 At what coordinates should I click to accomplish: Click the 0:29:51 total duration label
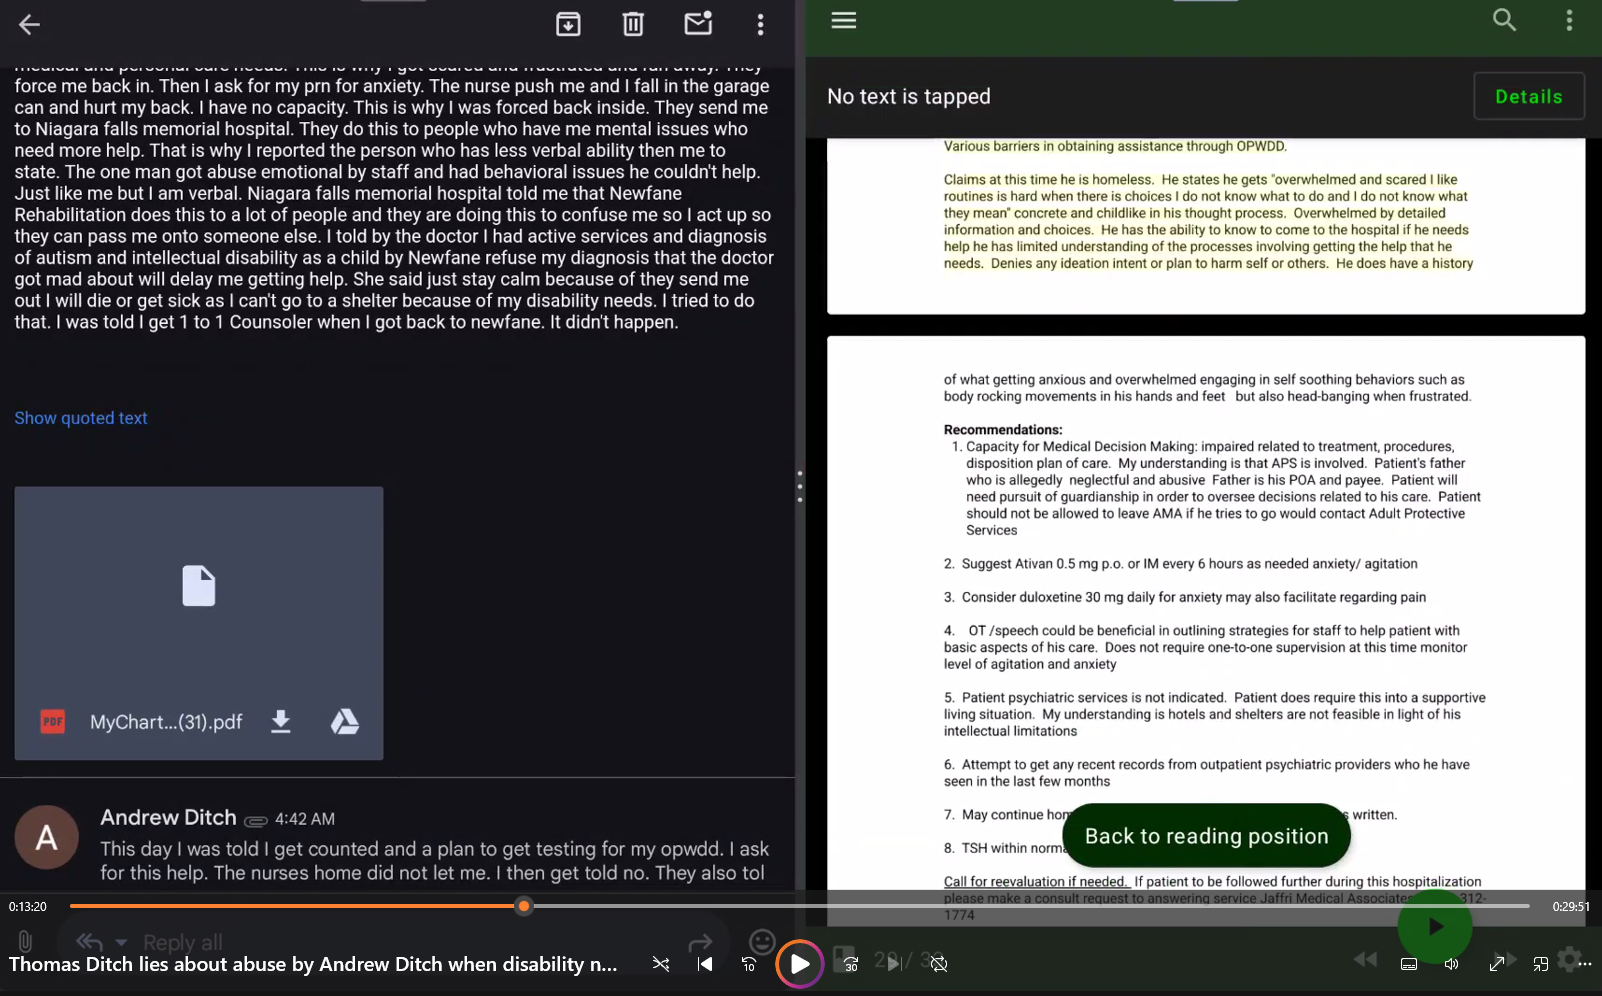1571,907
